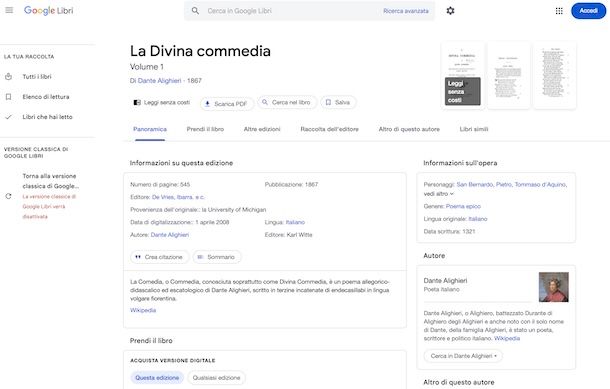Click Ricerca avanzata link
This screenshot has width=610, height=389.
[x=406, y=11]
